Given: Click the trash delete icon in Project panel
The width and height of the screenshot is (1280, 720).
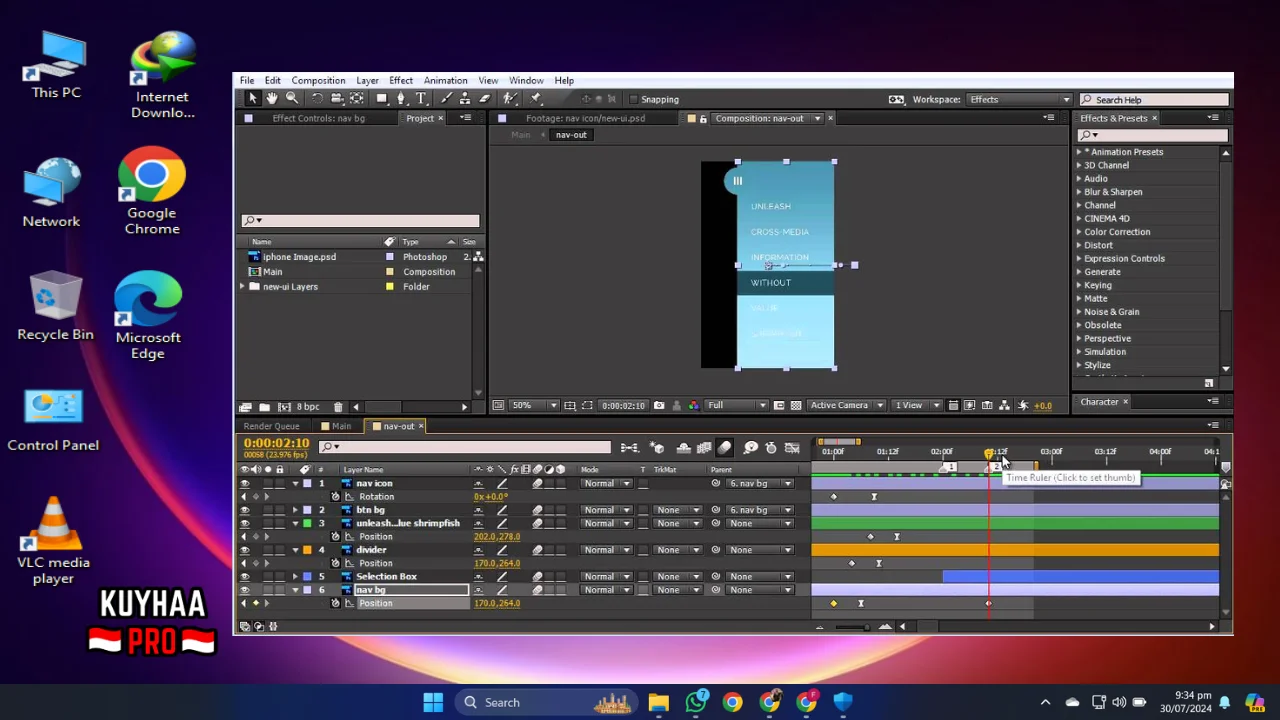Looking at the screenshot, I should tap(338, 407).
